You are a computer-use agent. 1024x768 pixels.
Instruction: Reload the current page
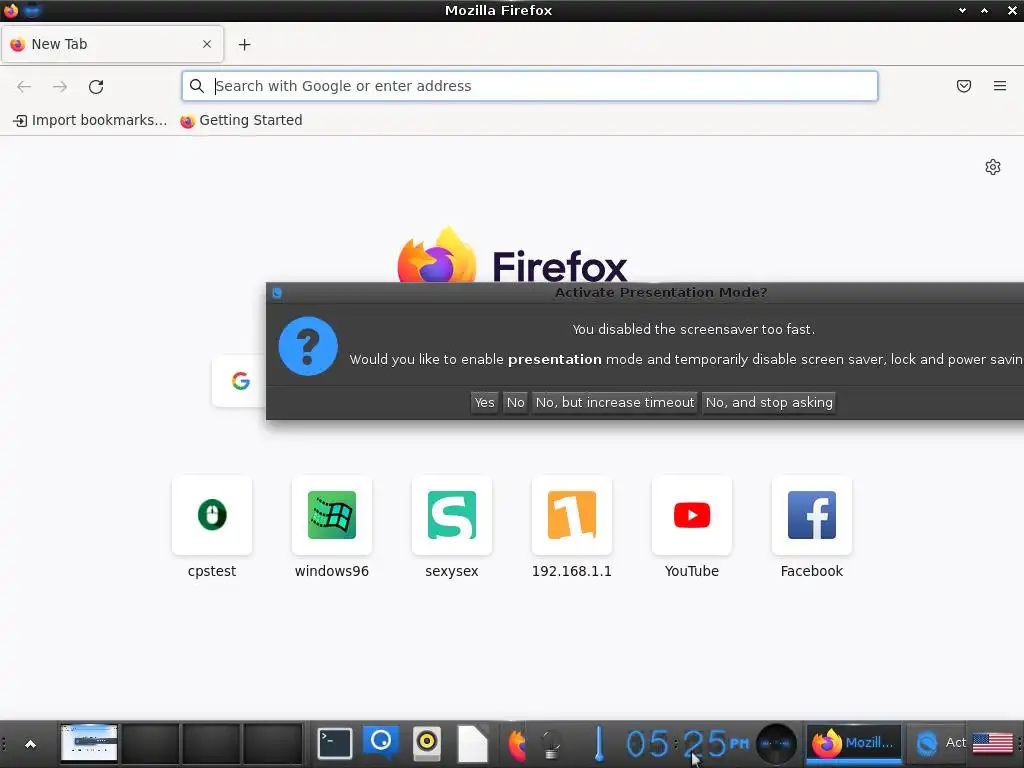[96, 86]
